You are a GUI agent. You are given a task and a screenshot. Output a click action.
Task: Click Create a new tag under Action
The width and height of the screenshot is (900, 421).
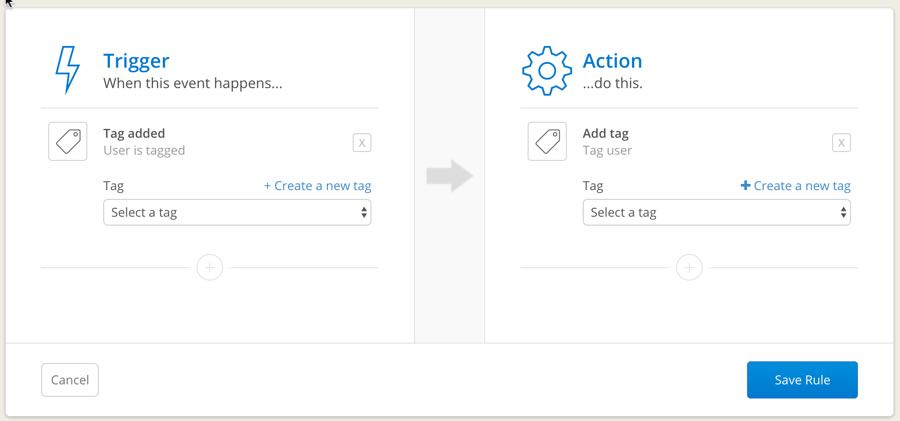[x=796, y=186]
